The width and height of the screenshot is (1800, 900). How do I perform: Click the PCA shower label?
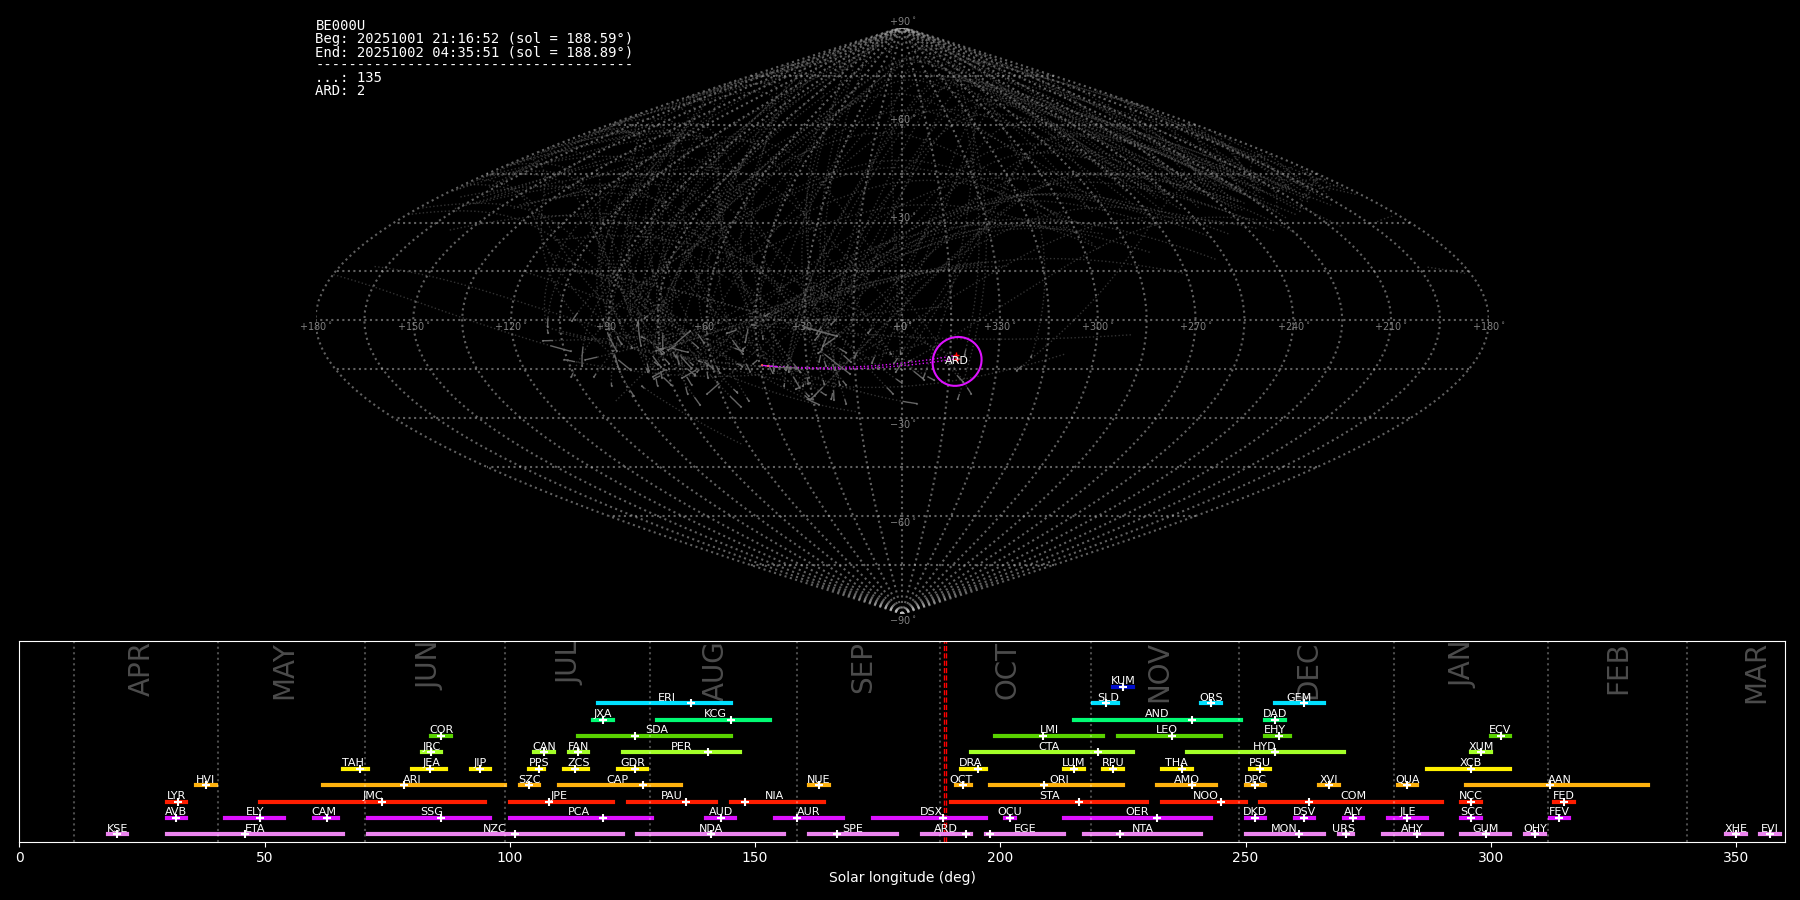coord(578,812)
